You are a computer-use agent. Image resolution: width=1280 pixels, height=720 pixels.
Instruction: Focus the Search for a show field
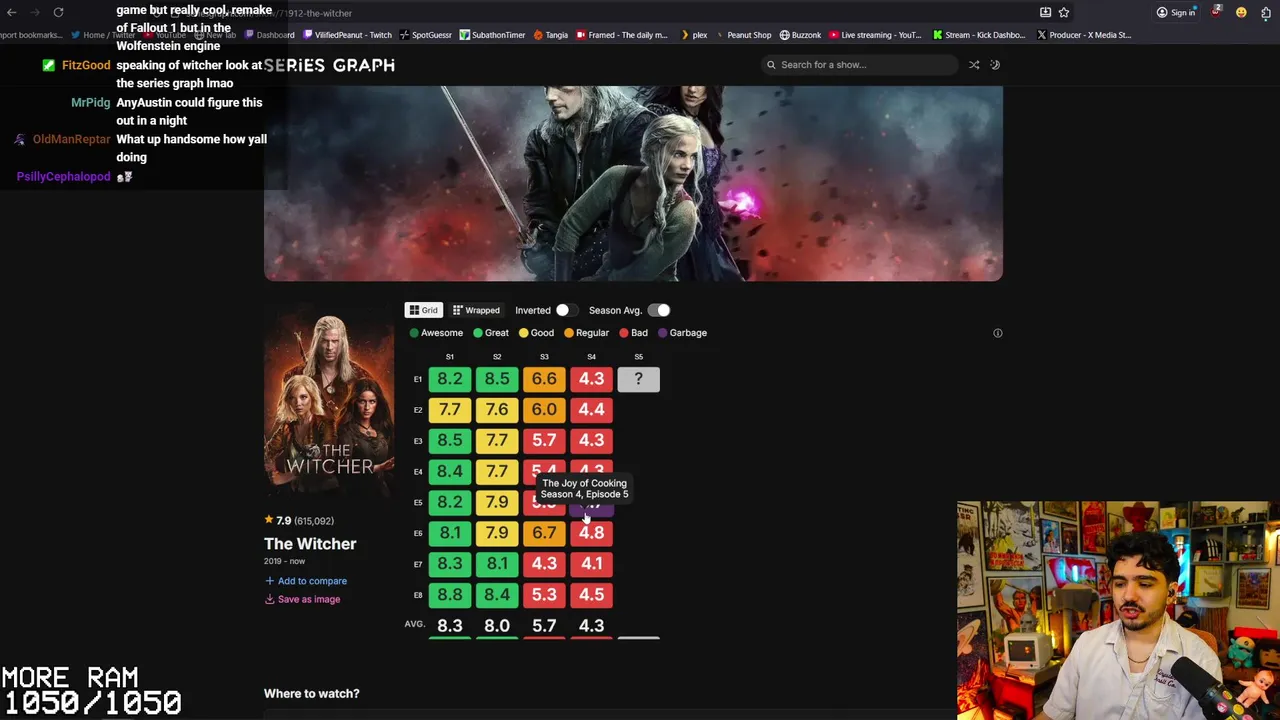pyautogui.click(x=859, y=65)
